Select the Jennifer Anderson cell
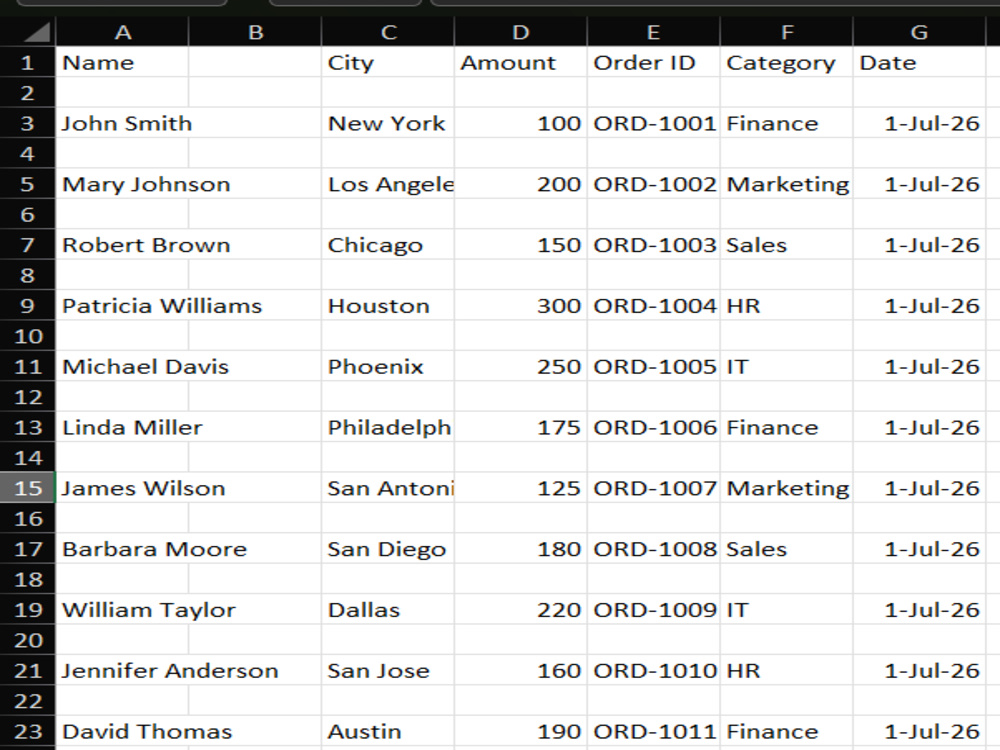This screenshot has width=1000, height=750. pos(122,670)
